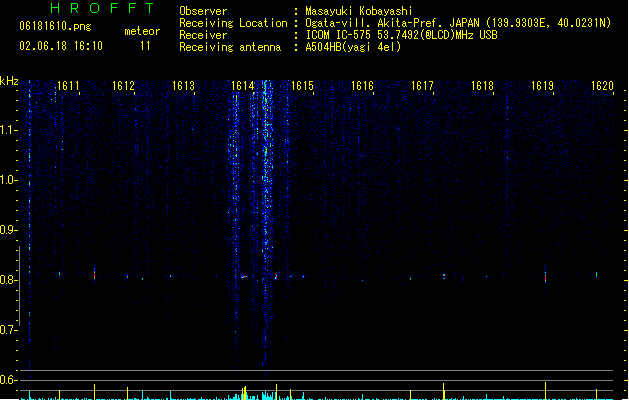Click the meteor count label
Screen dimensions: 629x400
[x=142, y=31]
